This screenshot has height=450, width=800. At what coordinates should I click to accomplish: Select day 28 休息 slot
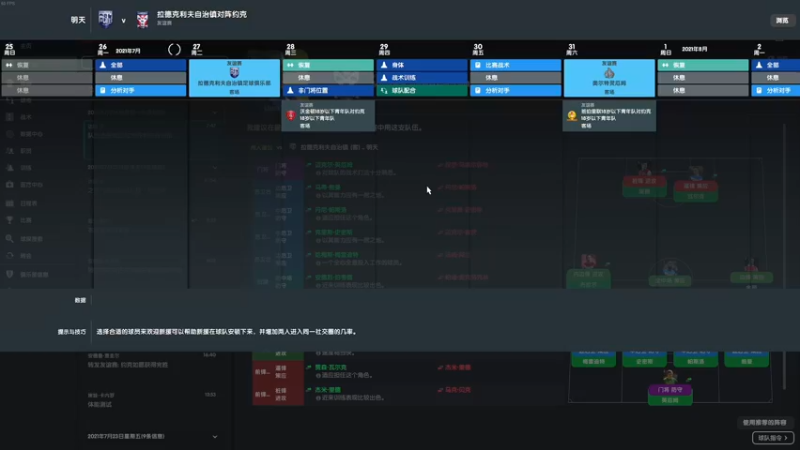pyautogui.click(x=328, y=78)
